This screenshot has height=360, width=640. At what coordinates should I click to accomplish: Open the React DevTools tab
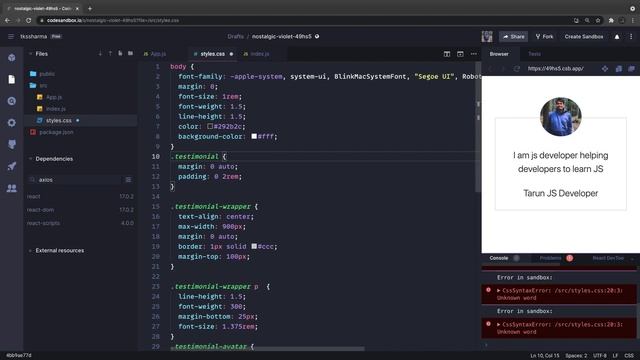608,258
